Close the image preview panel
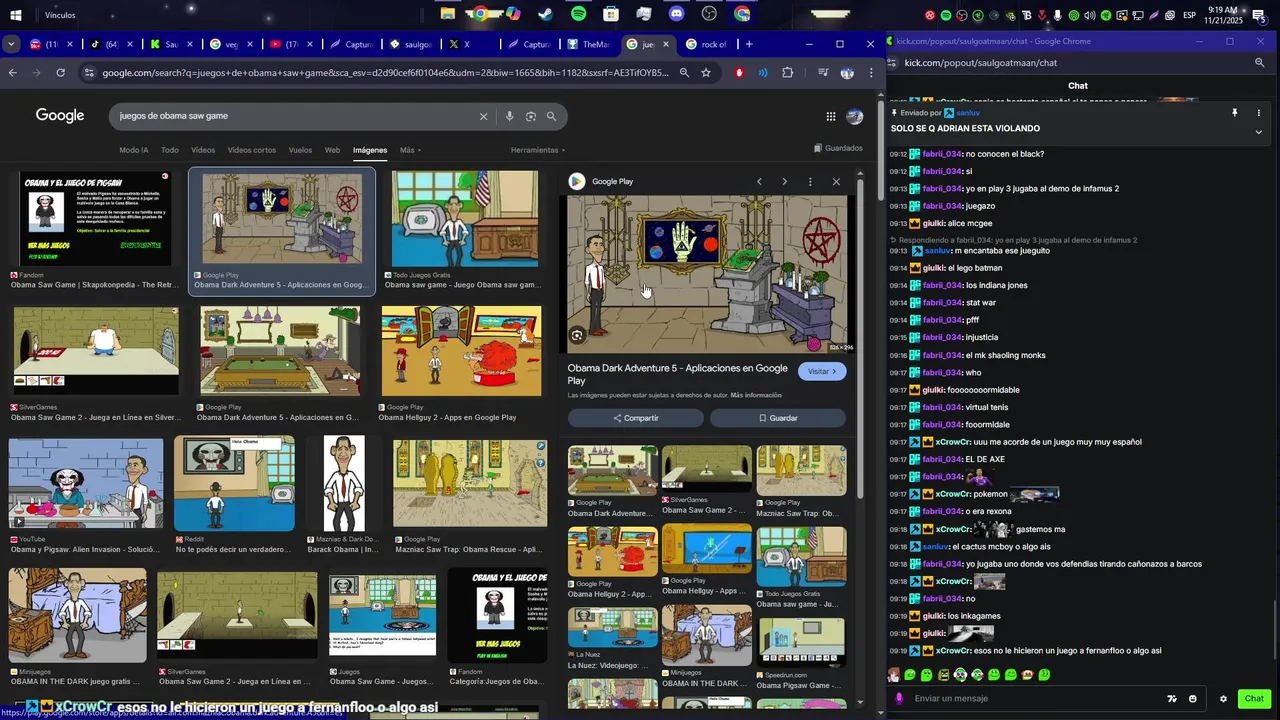This screenshot has width=1280, height=720. [x=836, y=181]
